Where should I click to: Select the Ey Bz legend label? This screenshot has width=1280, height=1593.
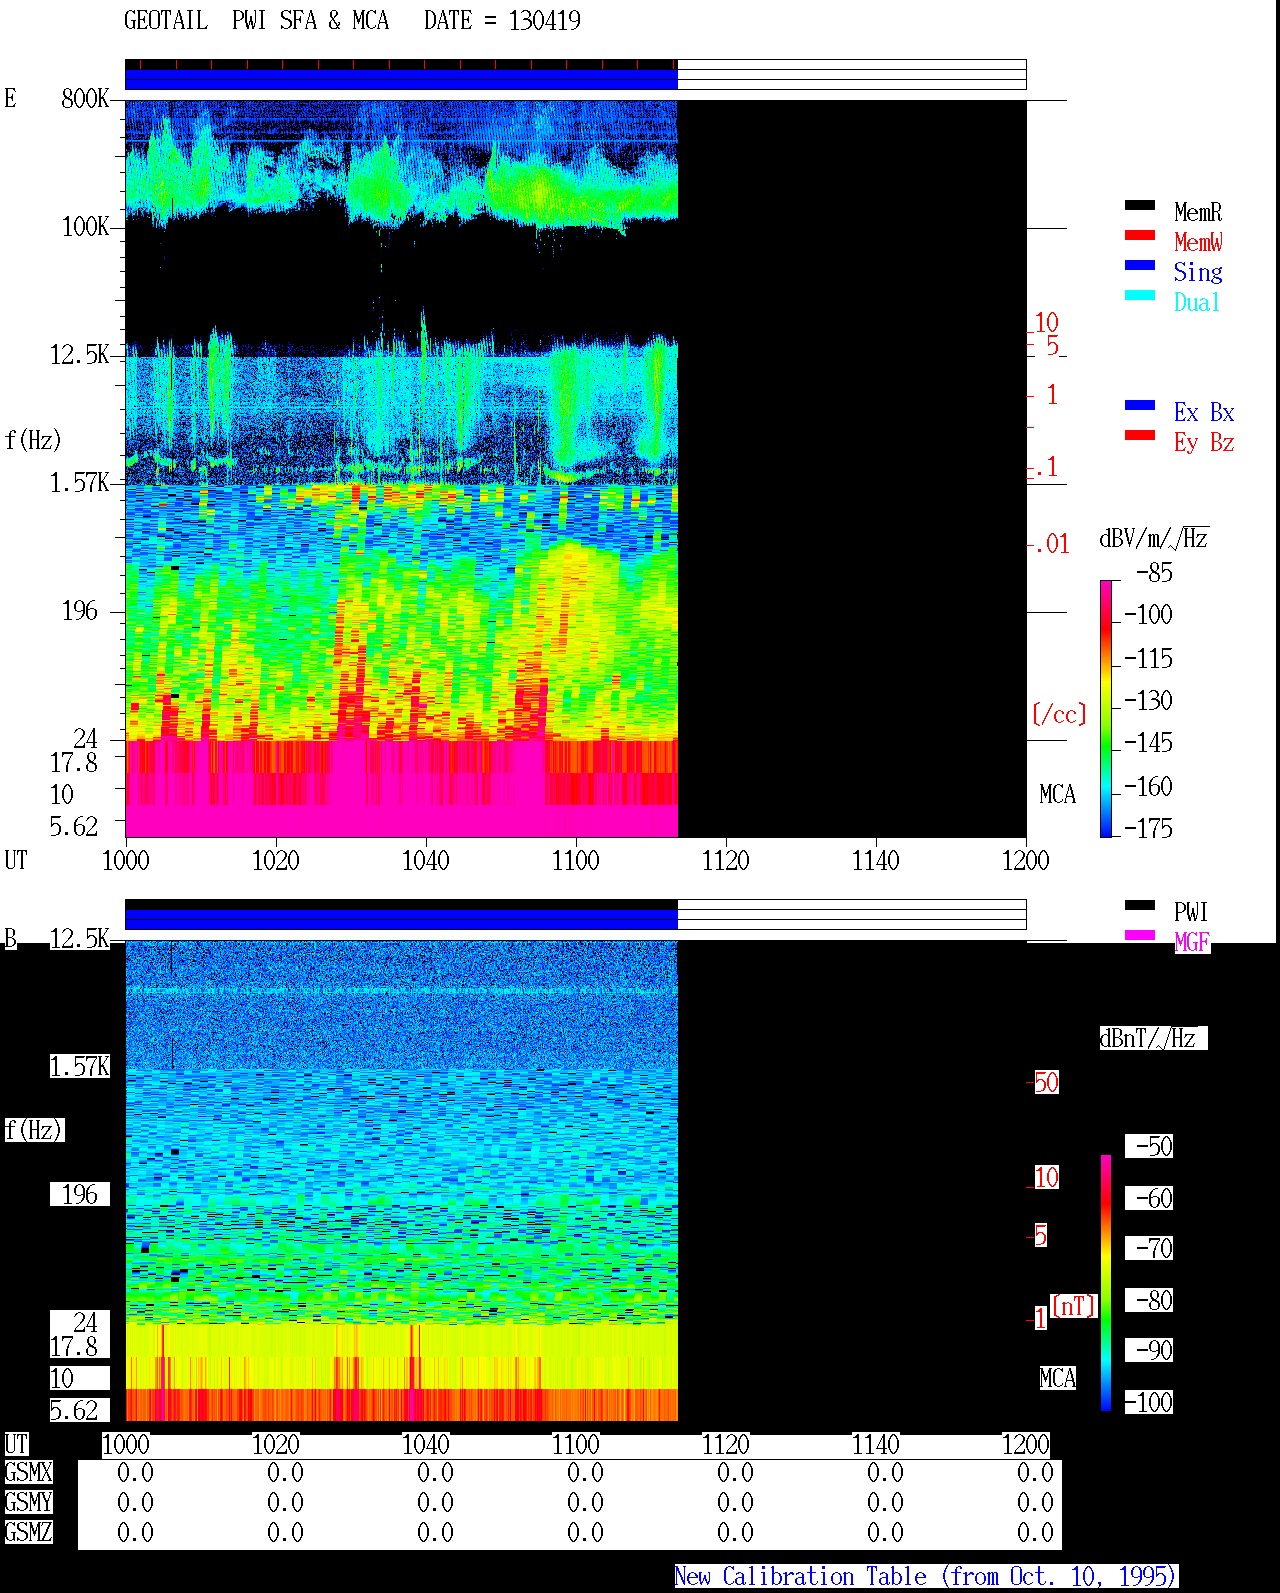(x=1204, y=442)
